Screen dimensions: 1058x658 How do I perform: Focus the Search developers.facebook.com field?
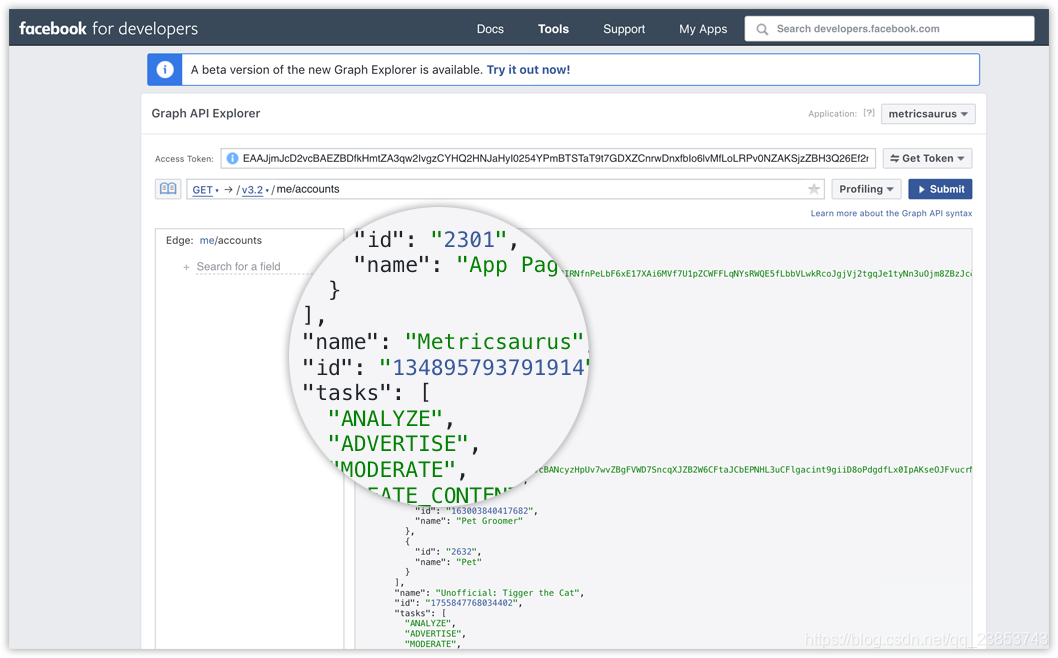(x=889, y=29)
